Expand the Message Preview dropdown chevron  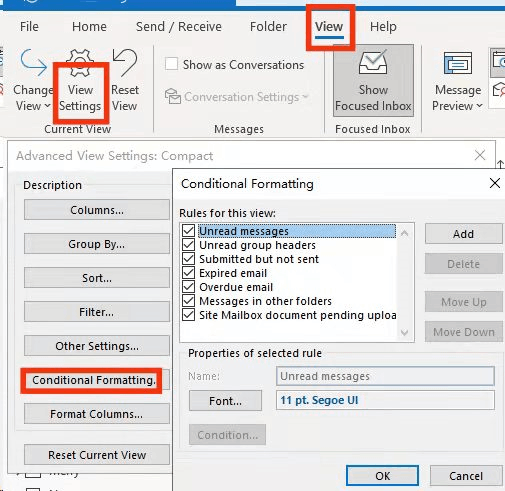click(x=479, y=106)
